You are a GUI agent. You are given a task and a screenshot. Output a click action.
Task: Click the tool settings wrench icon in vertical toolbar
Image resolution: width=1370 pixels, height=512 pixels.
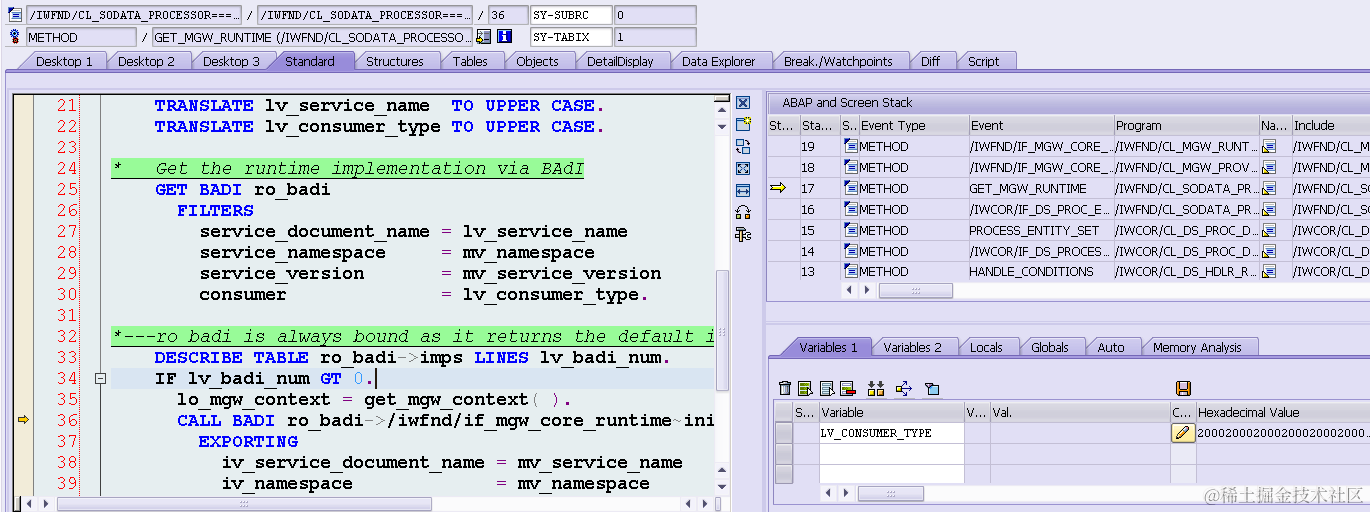pyautogui.click(x=743, y=234)
